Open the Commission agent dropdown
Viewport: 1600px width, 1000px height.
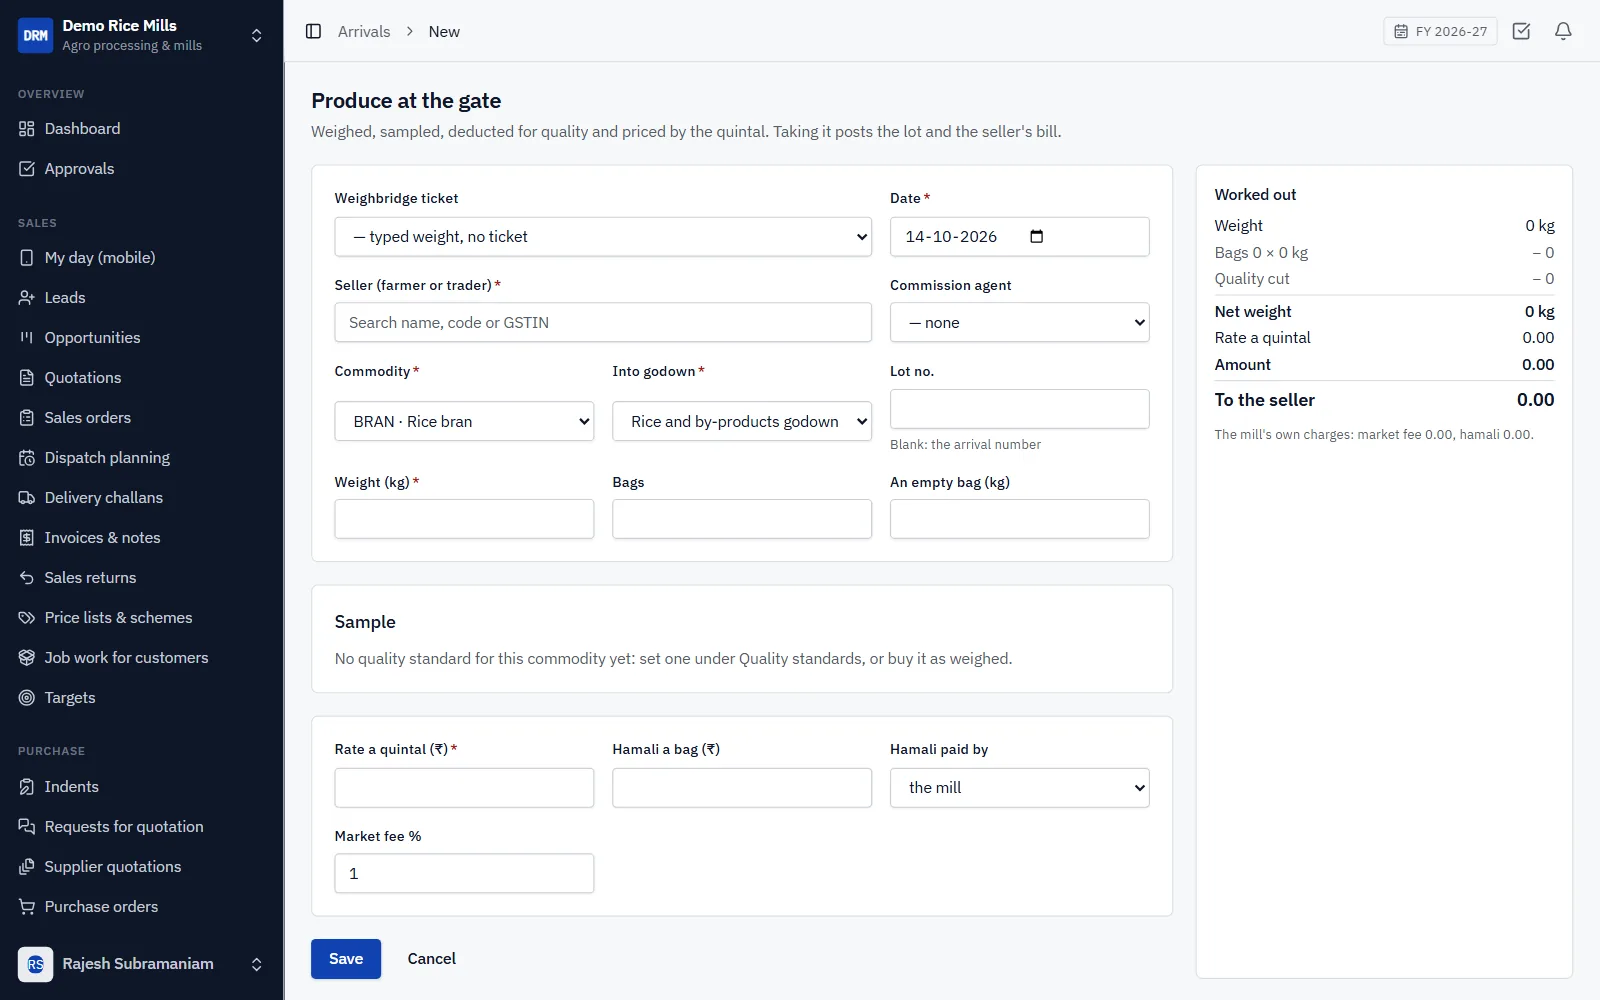1019,323
